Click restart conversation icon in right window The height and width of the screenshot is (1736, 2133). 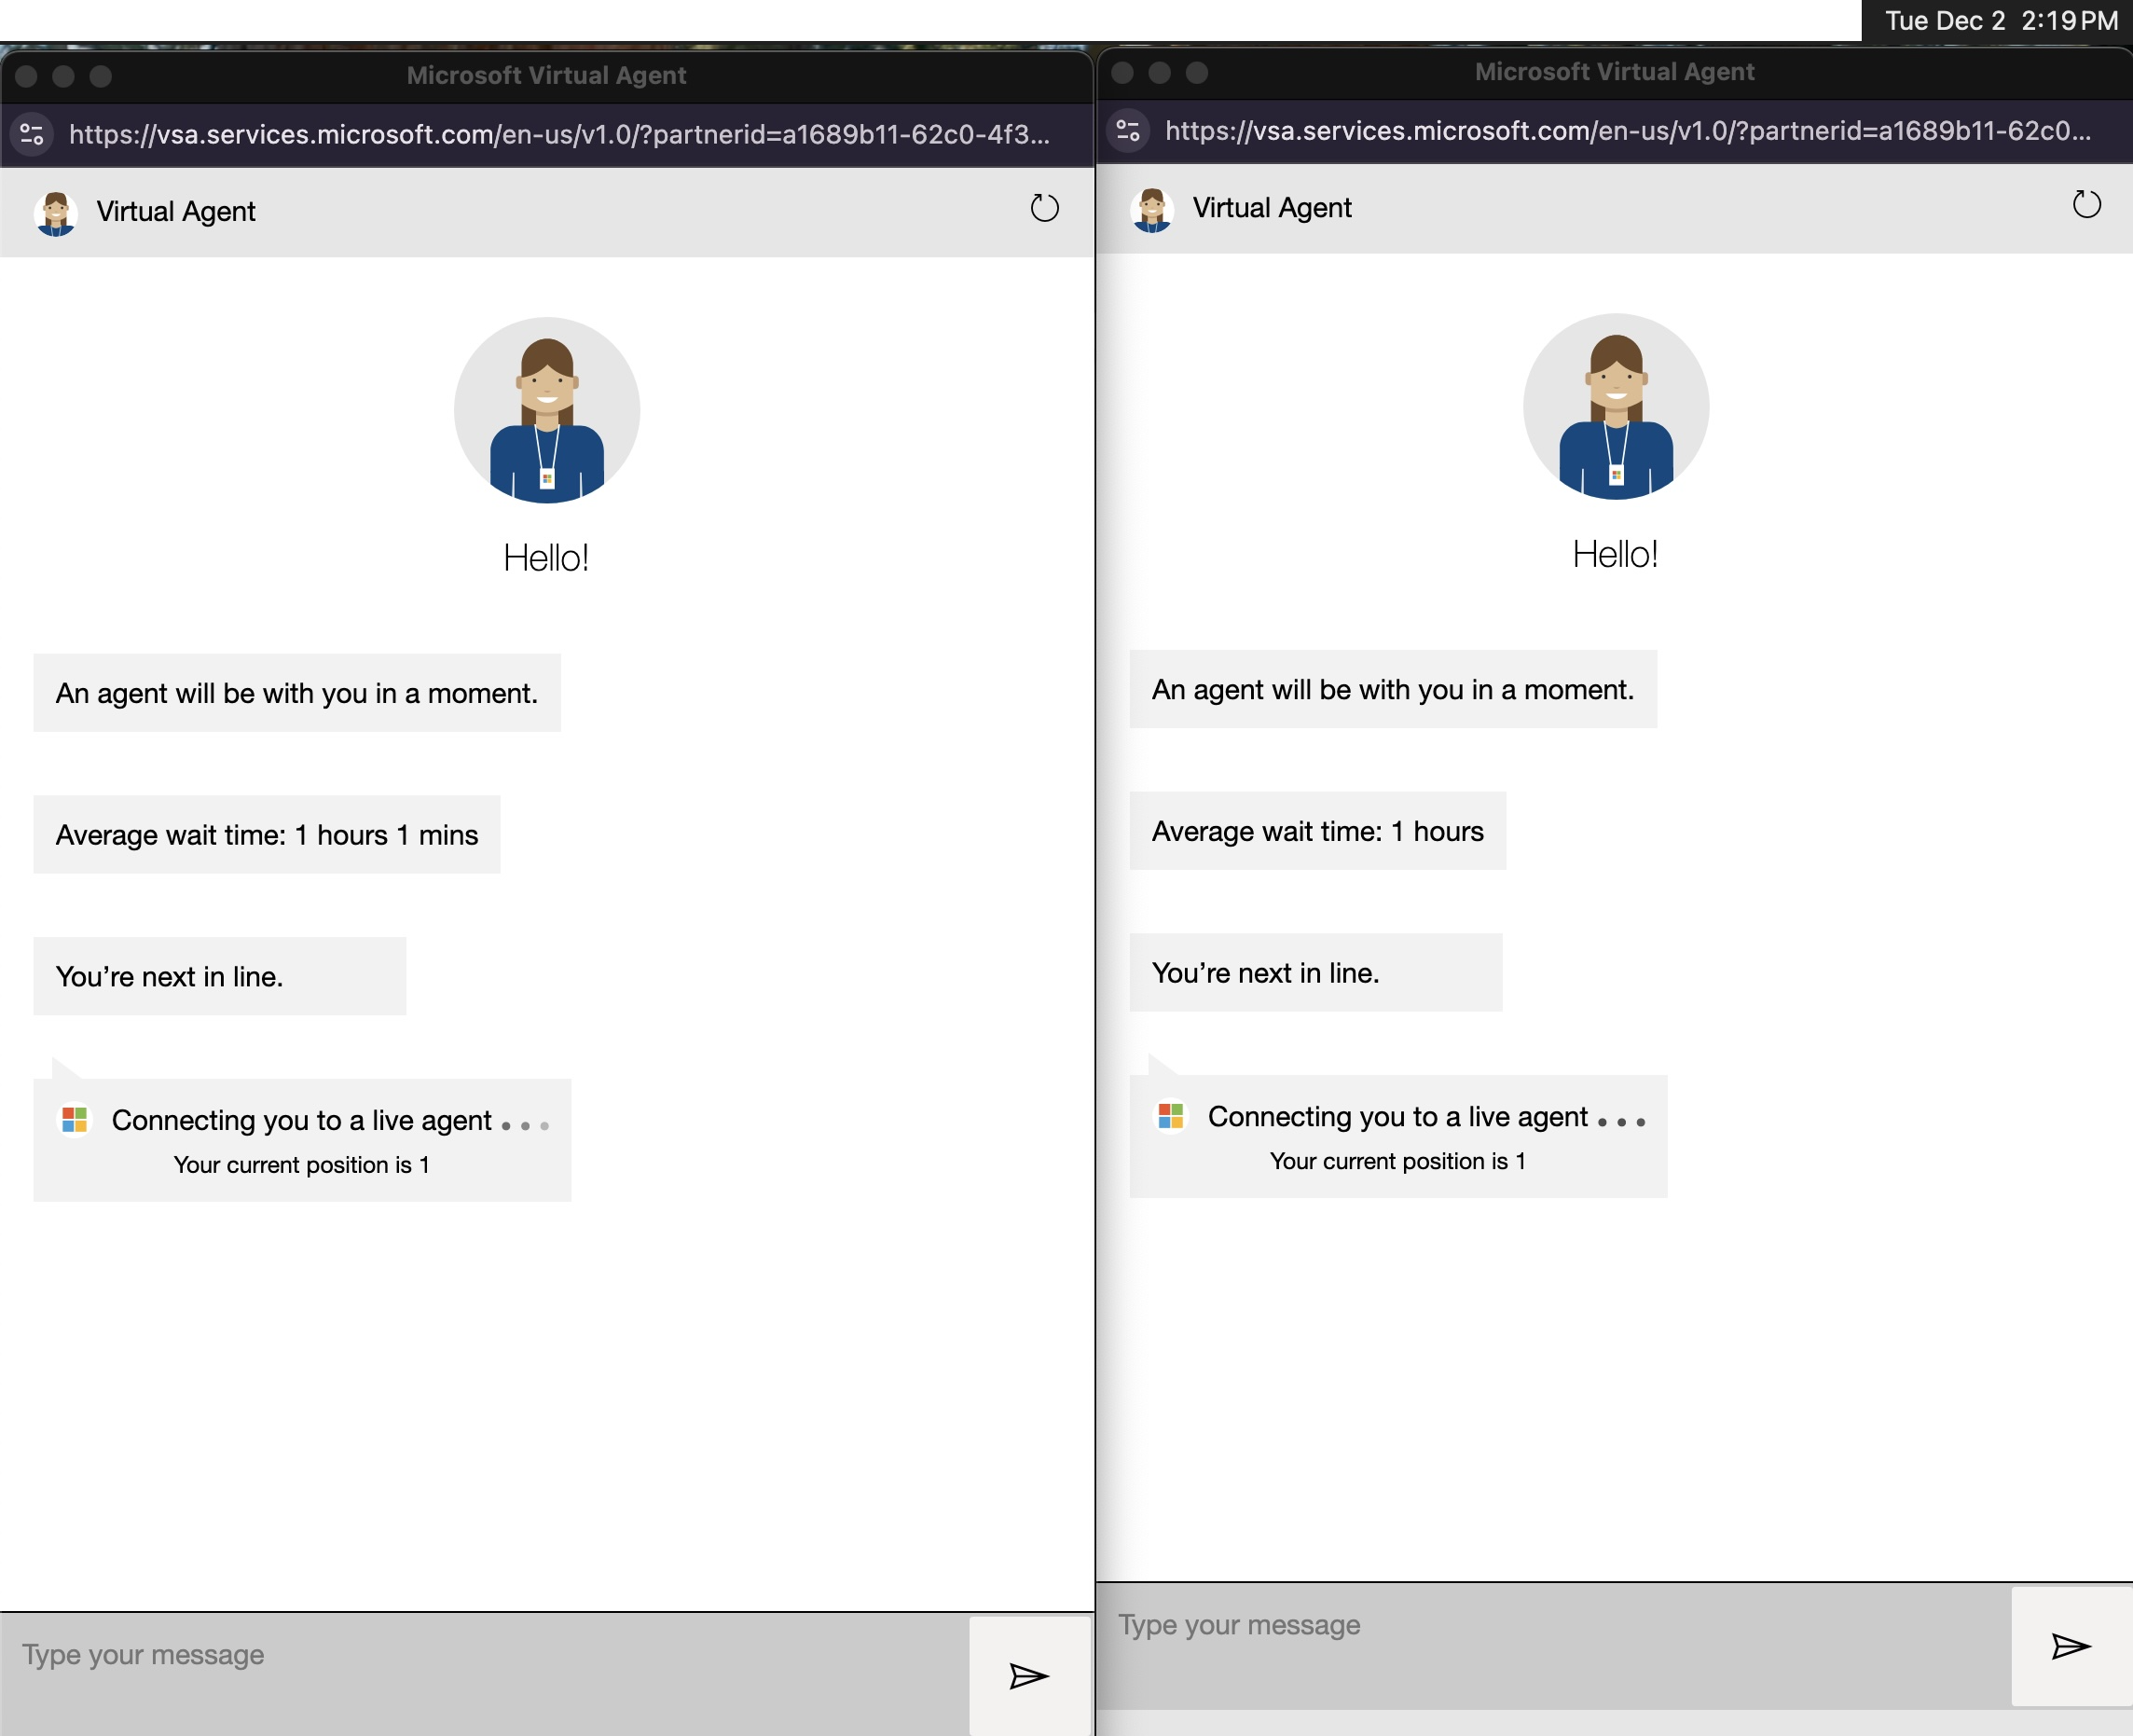(x=2086, y=204)
